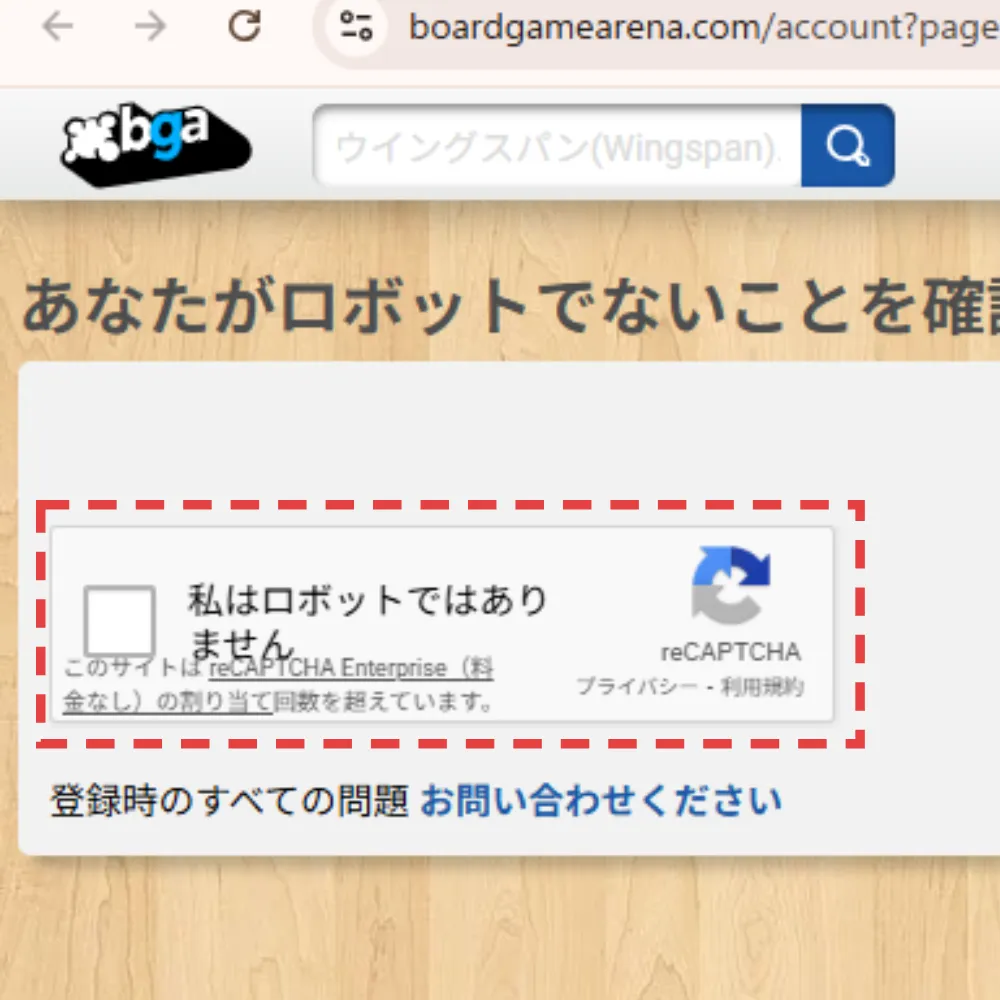Select the blue search magnifier icon
The height and width of the screenshot is (1000, 1000).
click(847, 145)
